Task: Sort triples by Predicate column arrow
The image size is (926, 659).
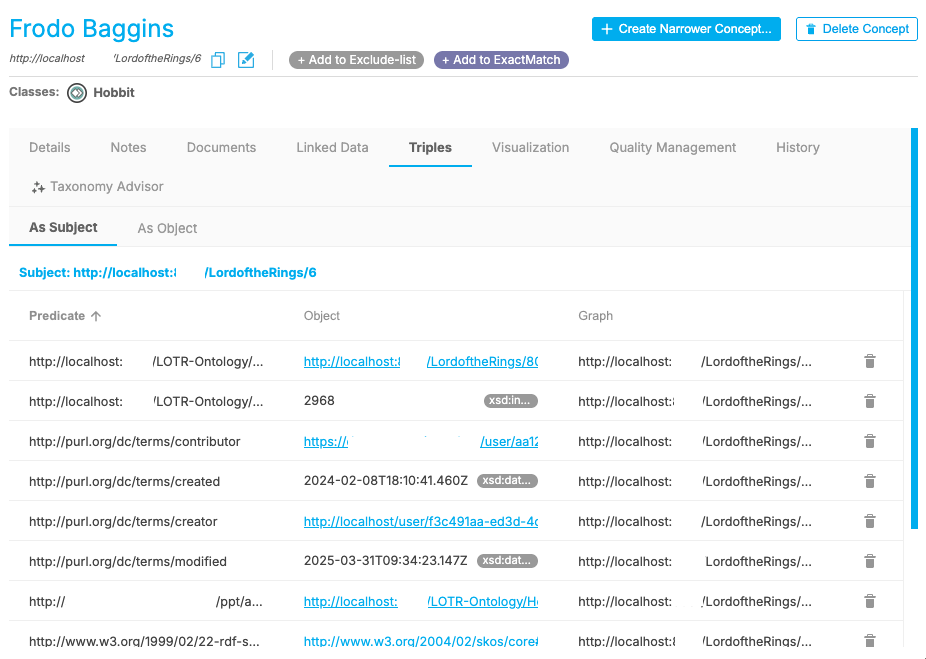Action: click(96, 316)
